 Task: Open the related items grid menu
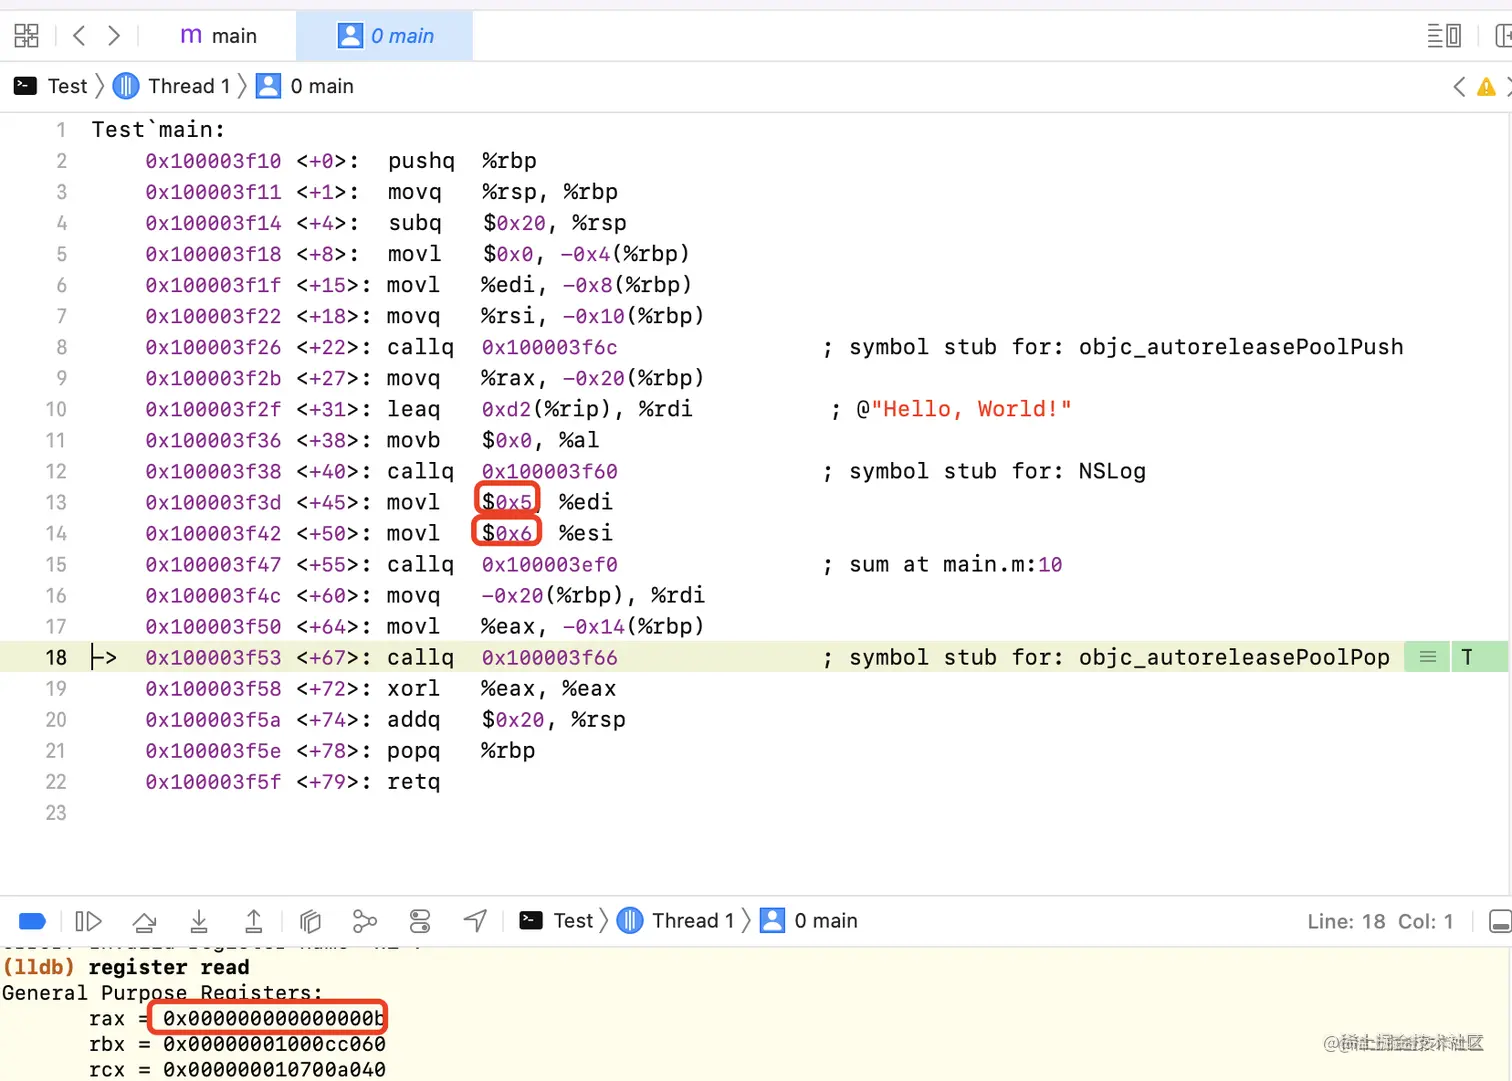27,36
